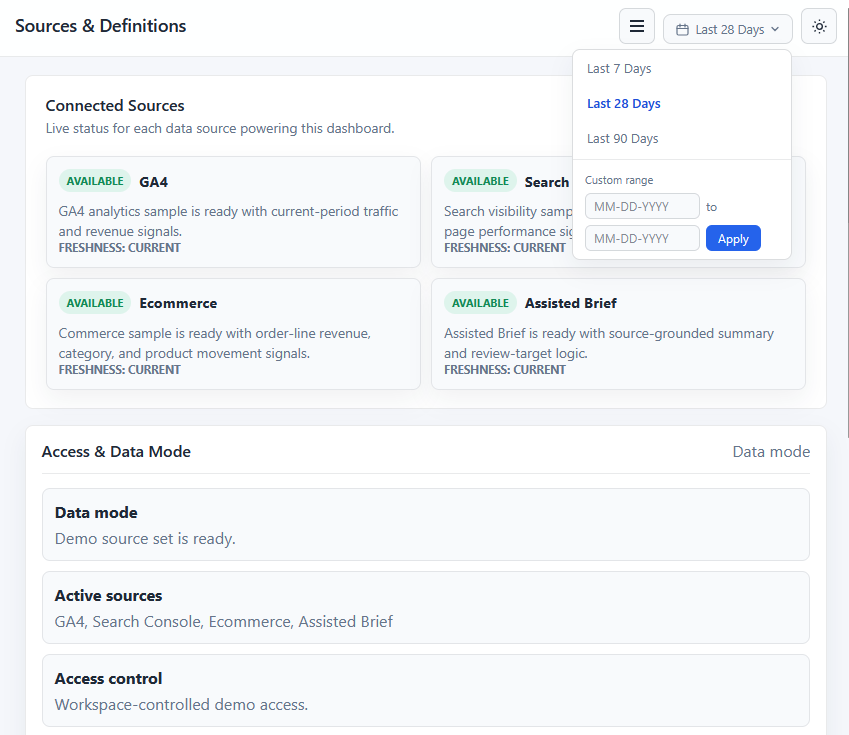Click 'GA4, Search Console, Ecommerce, Assisted Brief' text

coord(224,622)
